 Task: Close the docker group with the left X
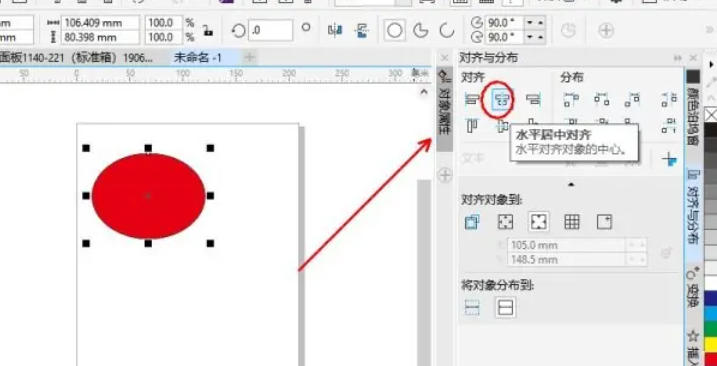coord(444,58)
